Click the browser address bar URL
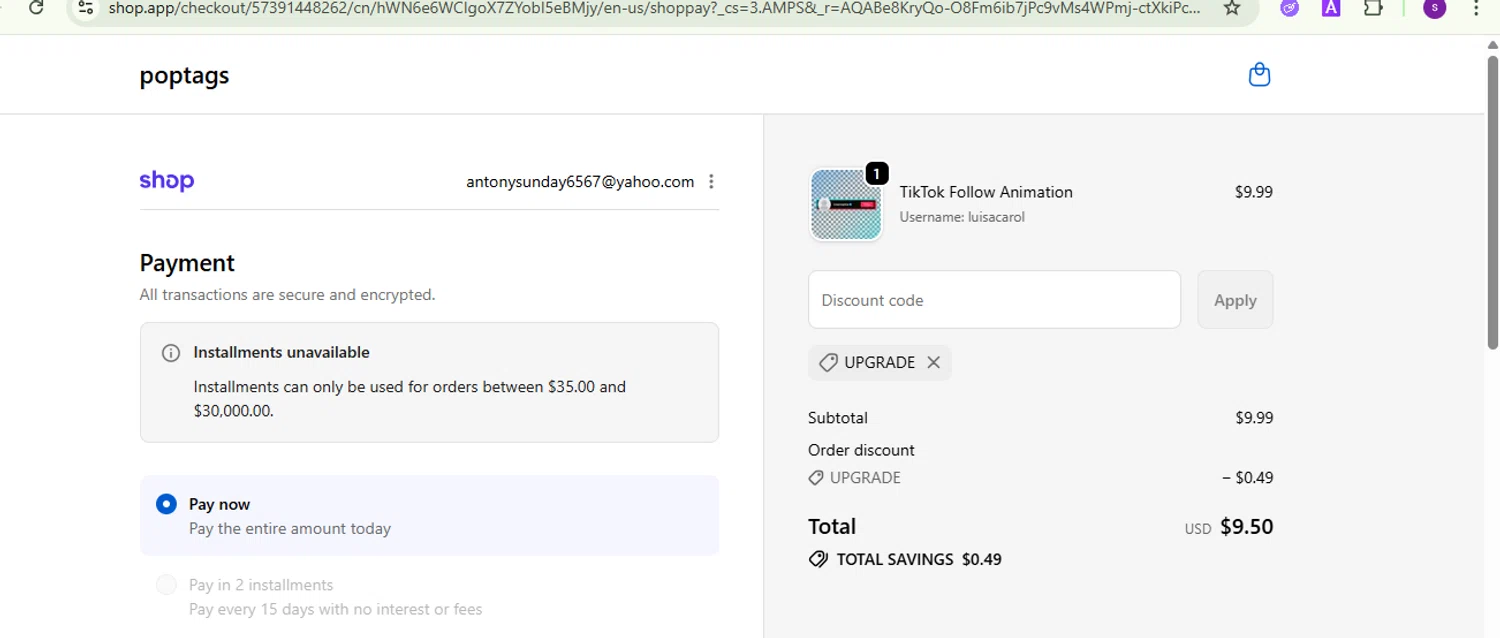The height and width of the screenshot is (638, 1500). click(654, 8)
